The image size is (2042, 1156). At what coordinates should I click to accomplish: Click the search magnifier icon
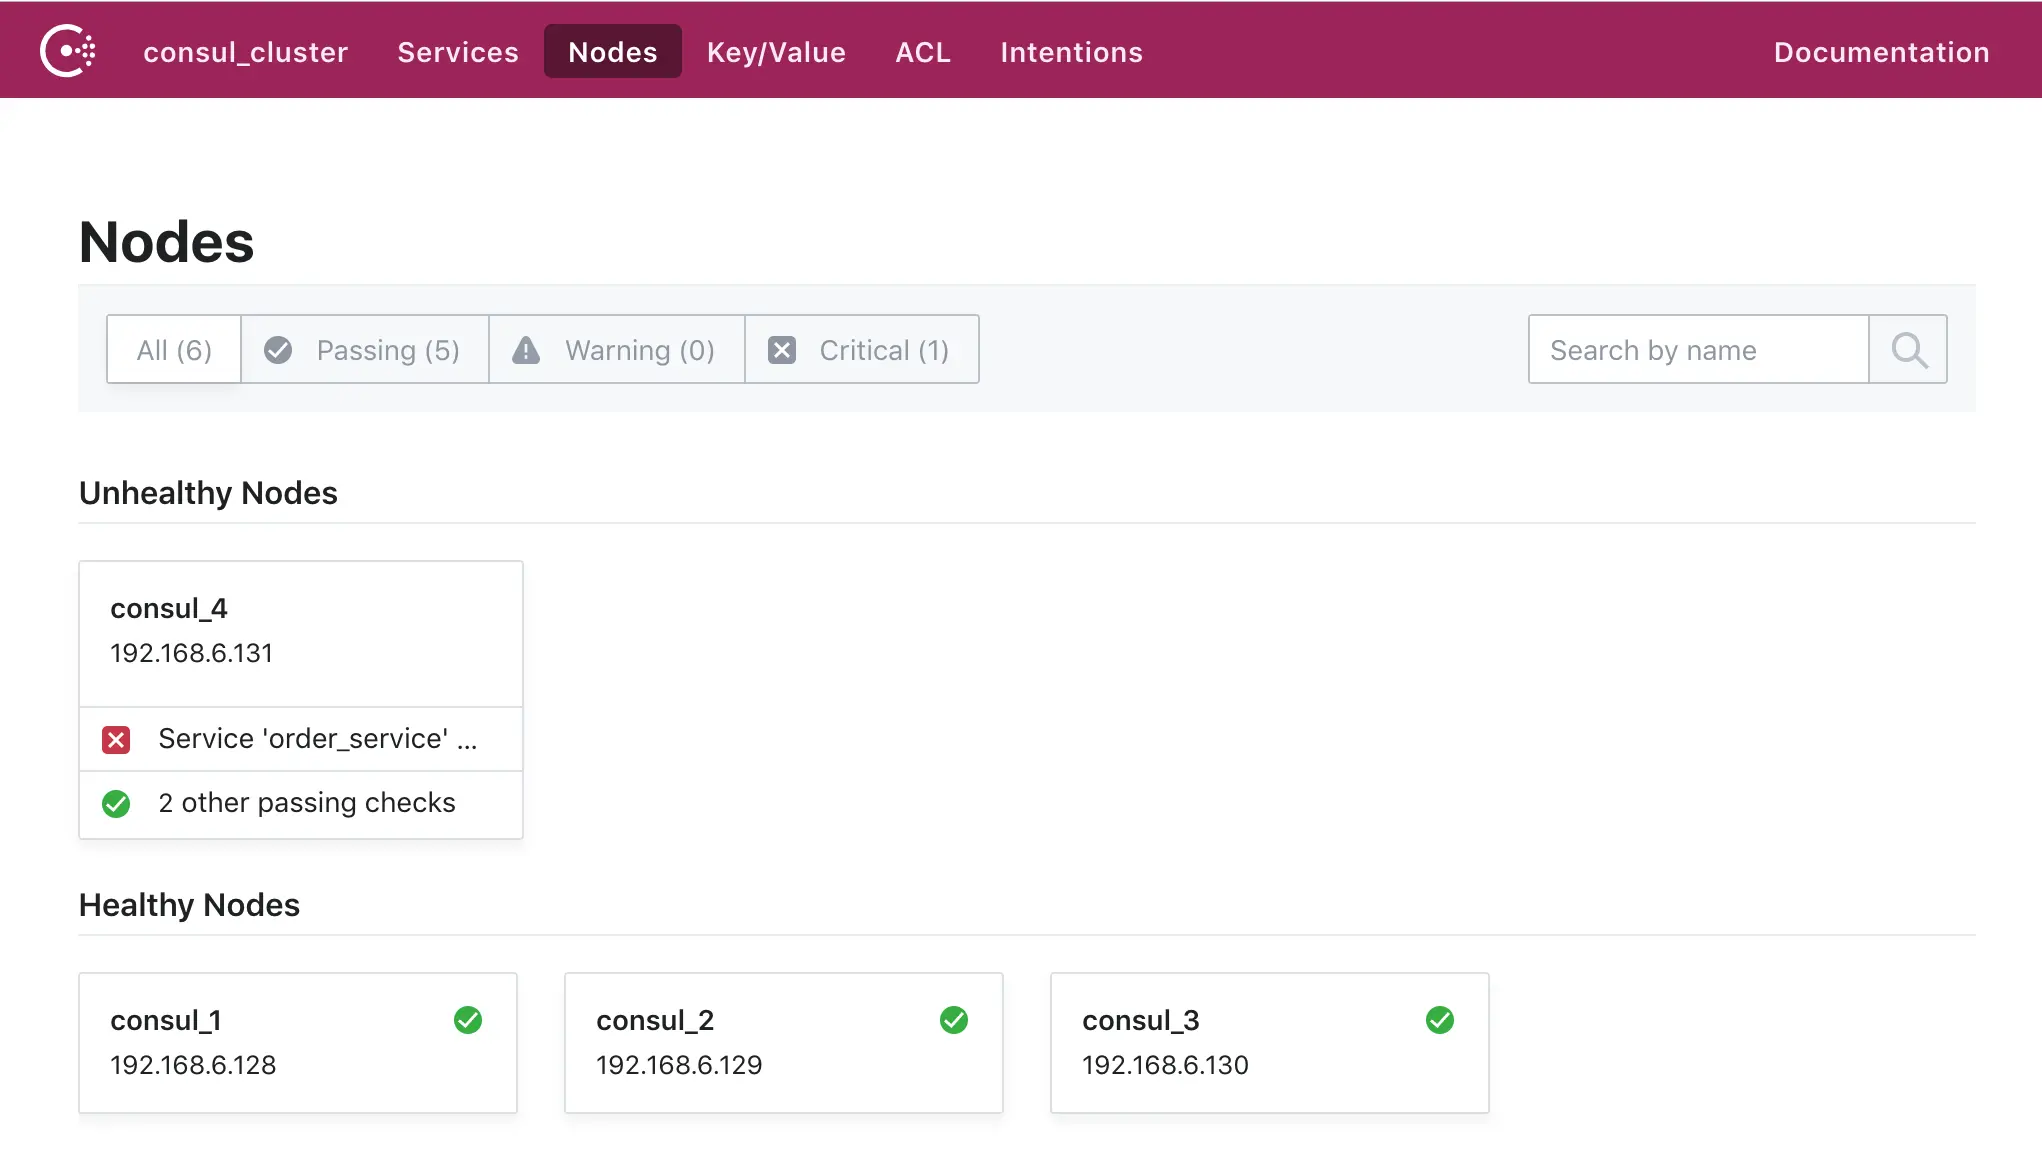coord(1908,350)
